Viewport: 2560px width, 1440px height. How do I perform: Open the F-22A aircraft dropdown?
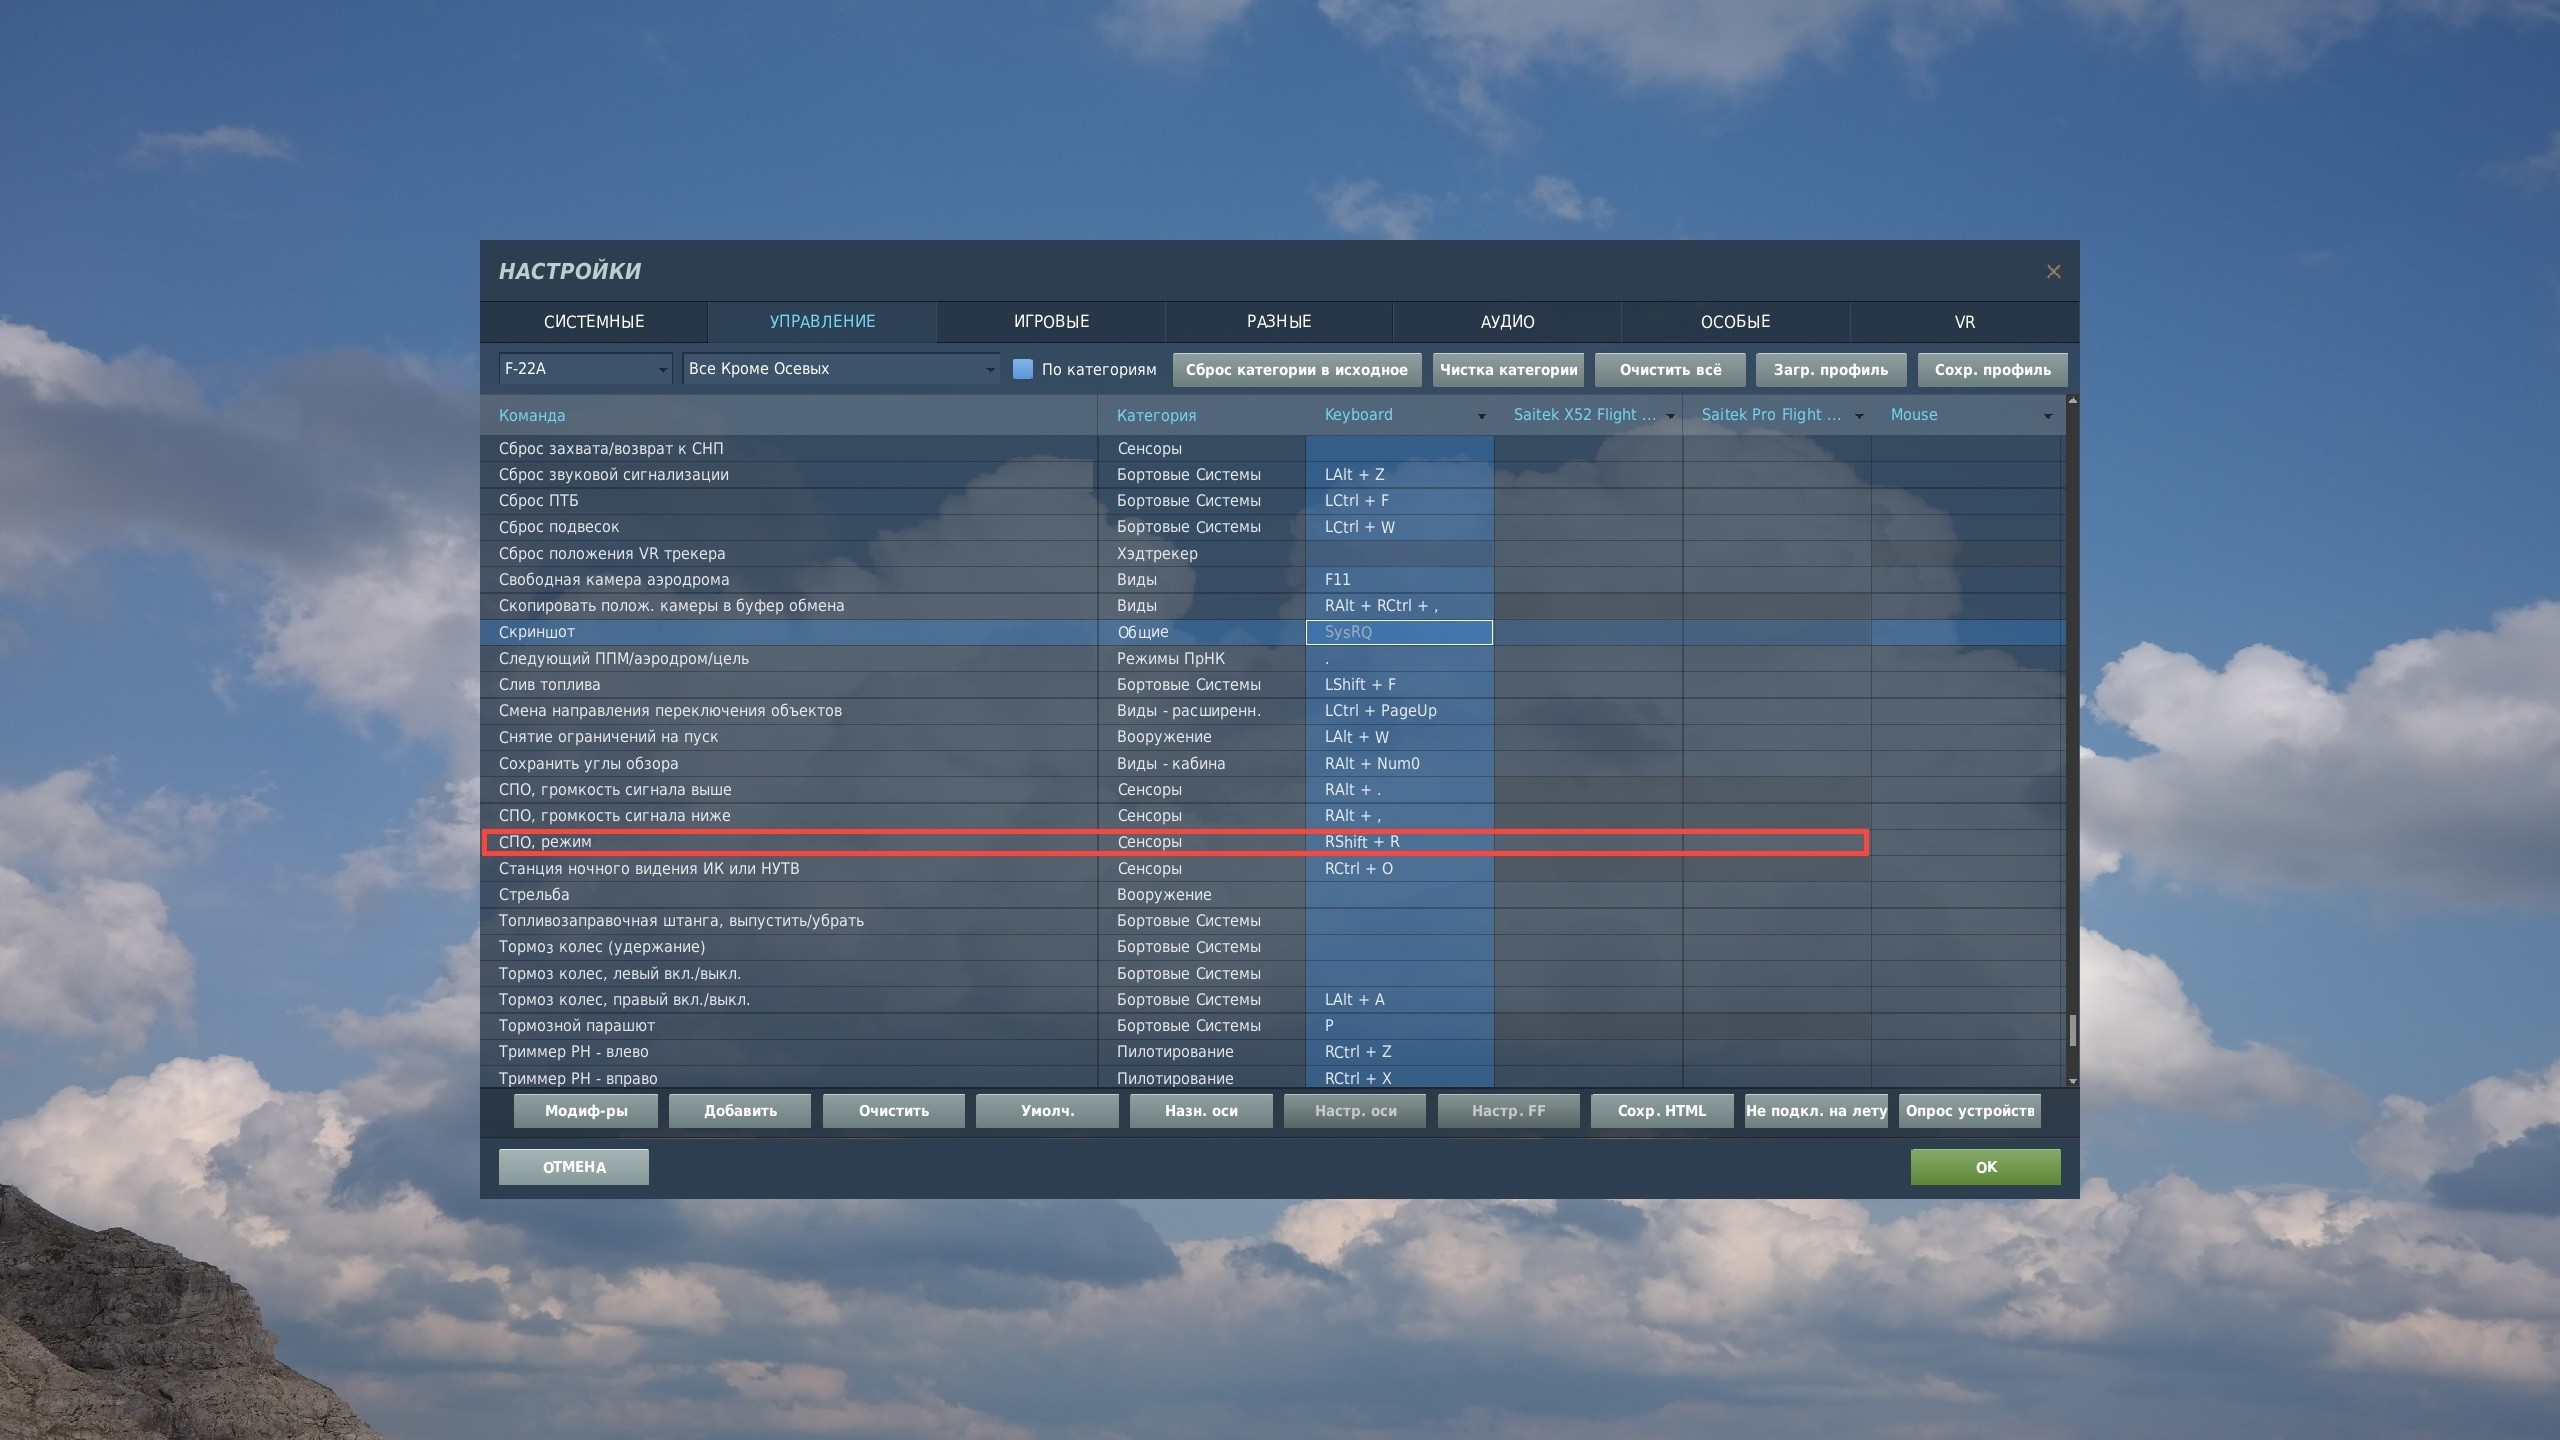click(x=585, y=369)
